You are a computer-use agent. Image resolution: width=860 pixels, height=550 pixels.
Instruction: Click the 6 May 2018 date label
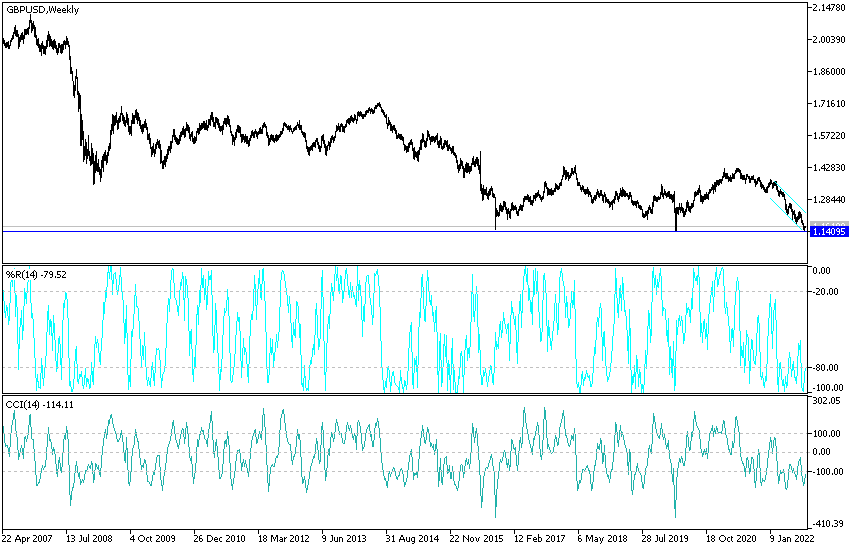[602, 538]
